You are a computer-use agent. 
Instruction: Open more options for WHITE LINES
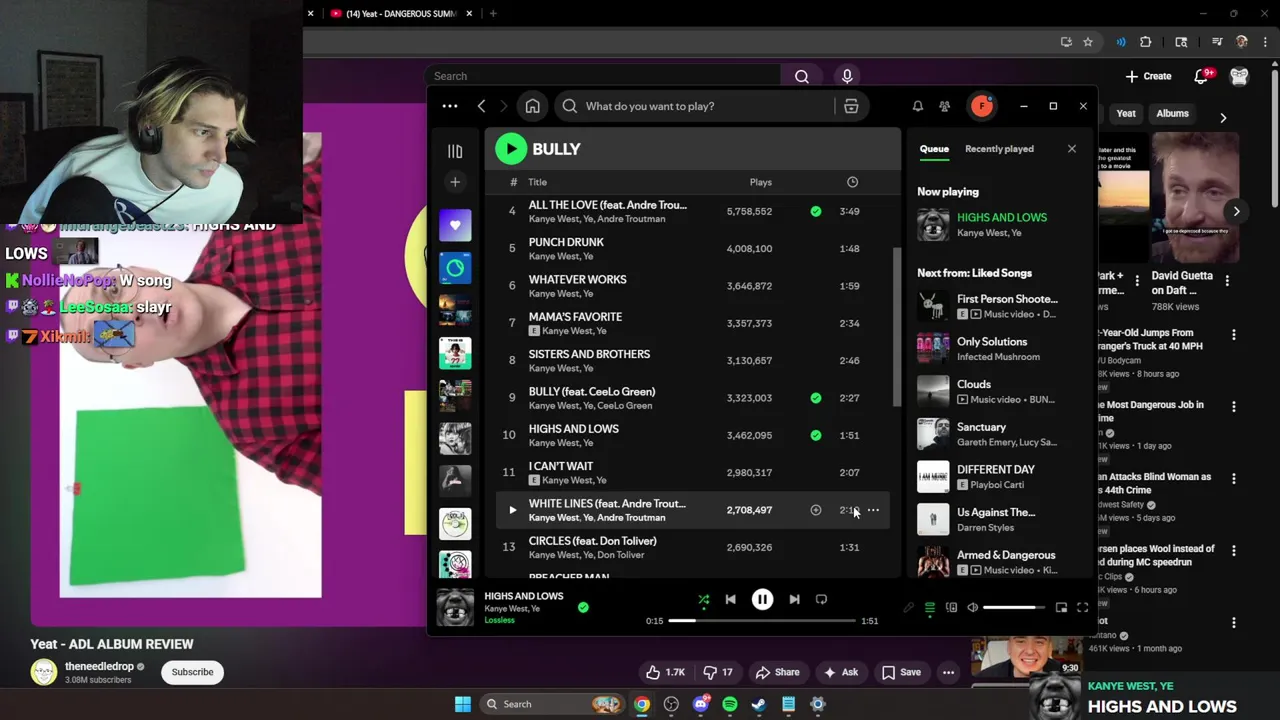(x=873, y=510)
